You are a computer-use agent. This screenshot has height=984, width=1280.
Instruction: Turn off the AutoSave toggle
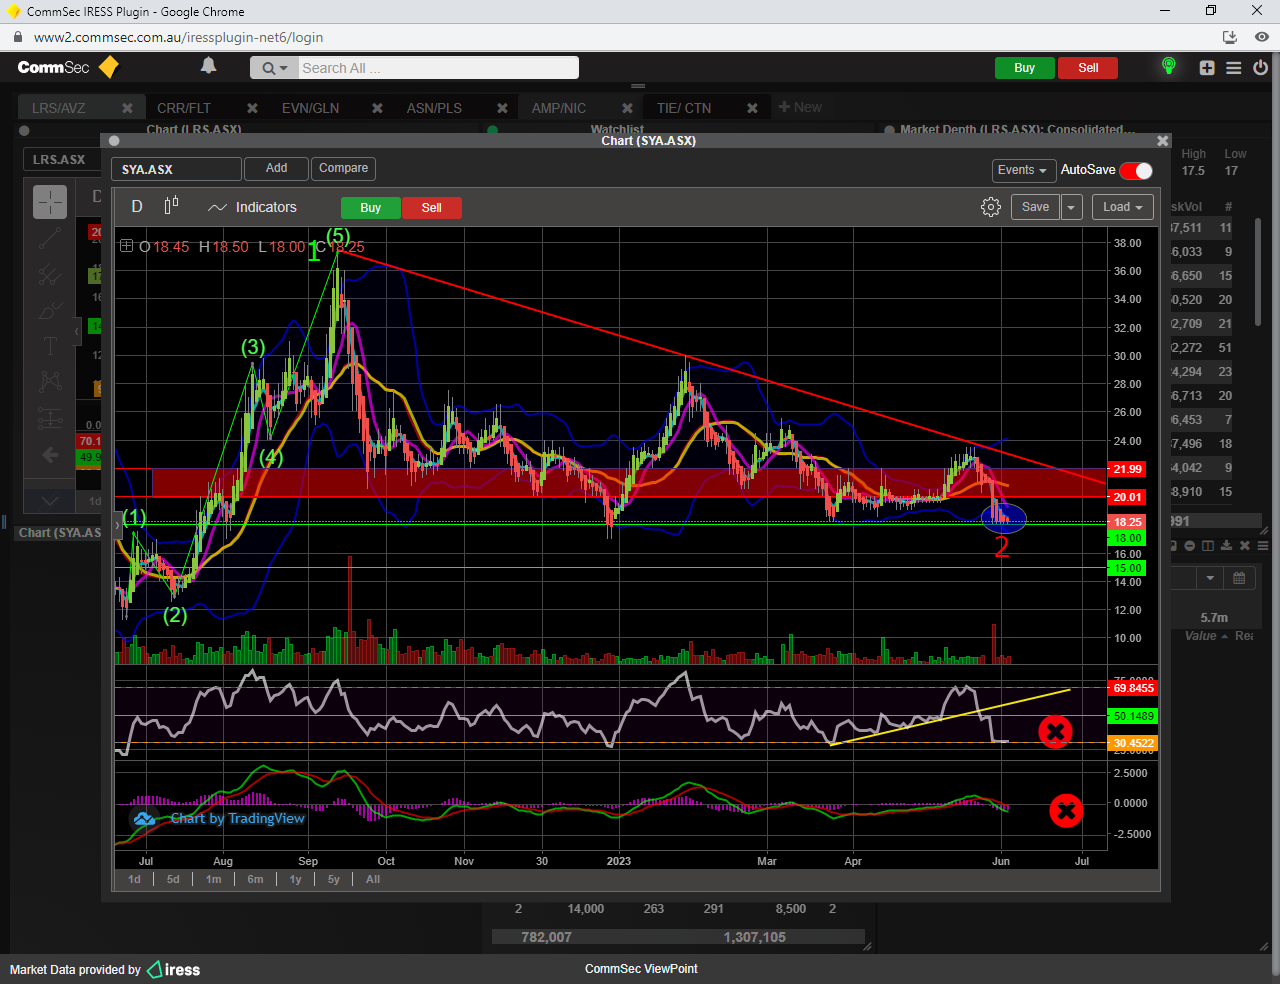[1136, 170]
